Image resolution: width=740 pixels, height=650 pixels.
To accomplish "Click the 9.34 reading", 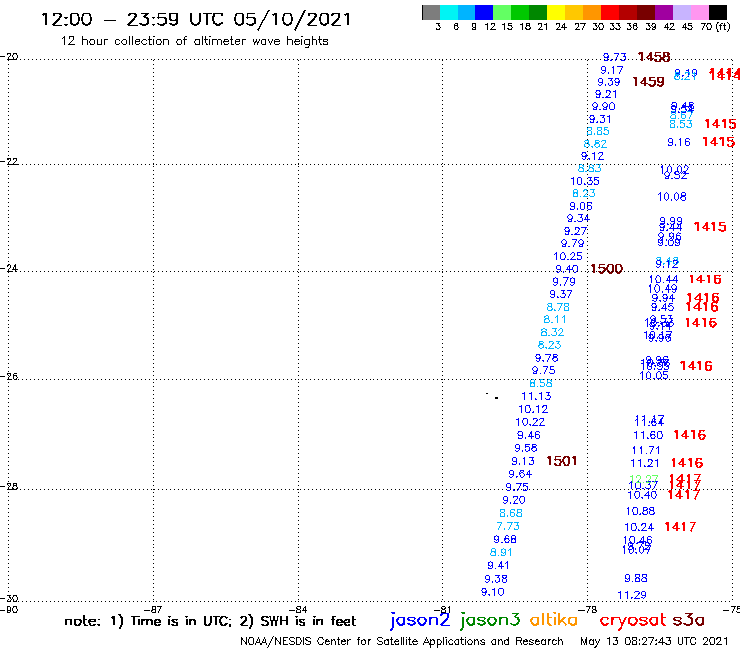I will pyautogui.click(x=578, y=219).
